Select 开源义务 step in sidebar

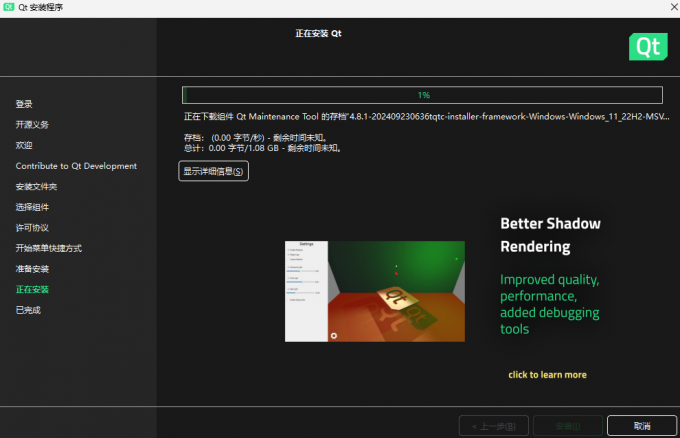coord(32,125)
